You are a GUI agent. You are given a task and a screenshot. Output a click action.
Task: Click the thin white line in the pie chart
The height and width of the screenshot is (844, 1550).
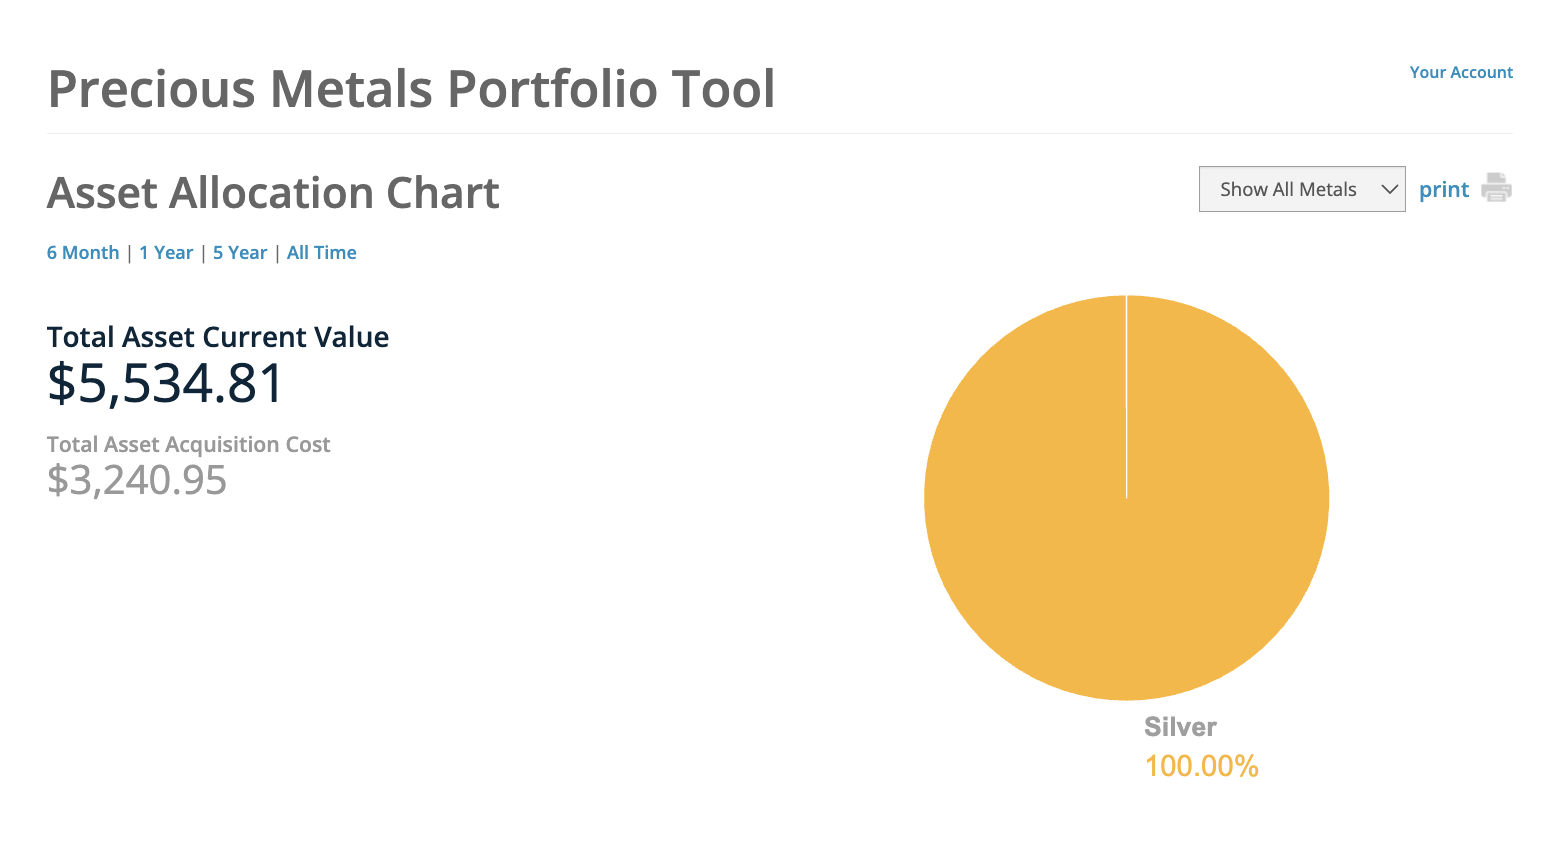tap(1127, 400)
